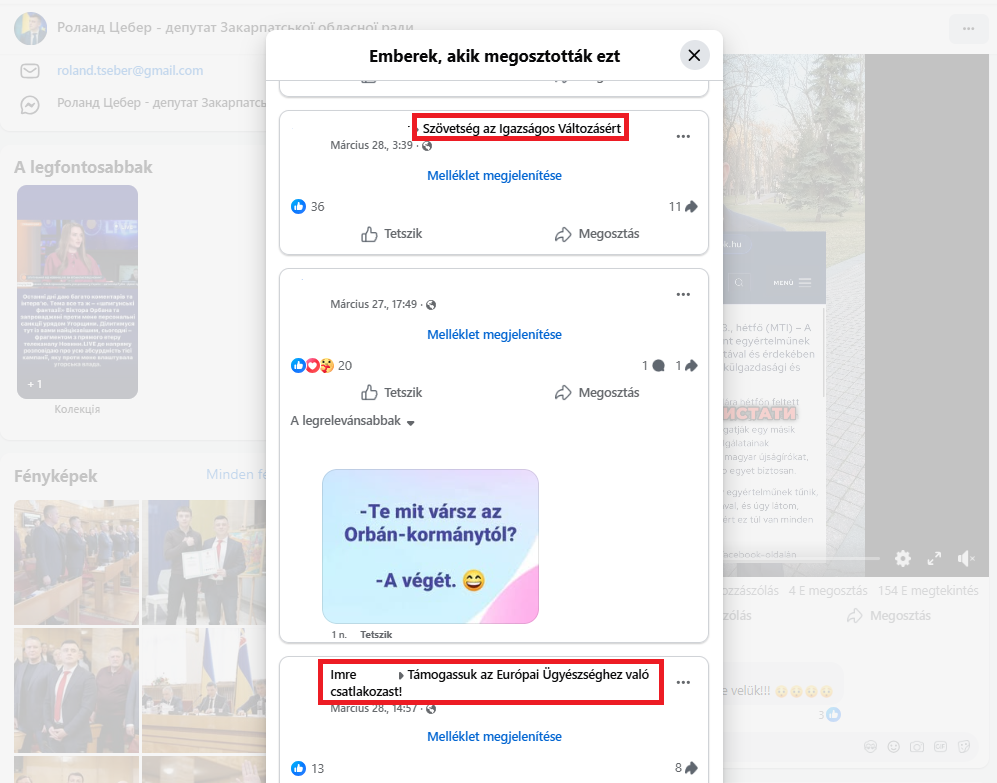
Task: Show attachment in the first shared post
Action: tap(494, 176)
